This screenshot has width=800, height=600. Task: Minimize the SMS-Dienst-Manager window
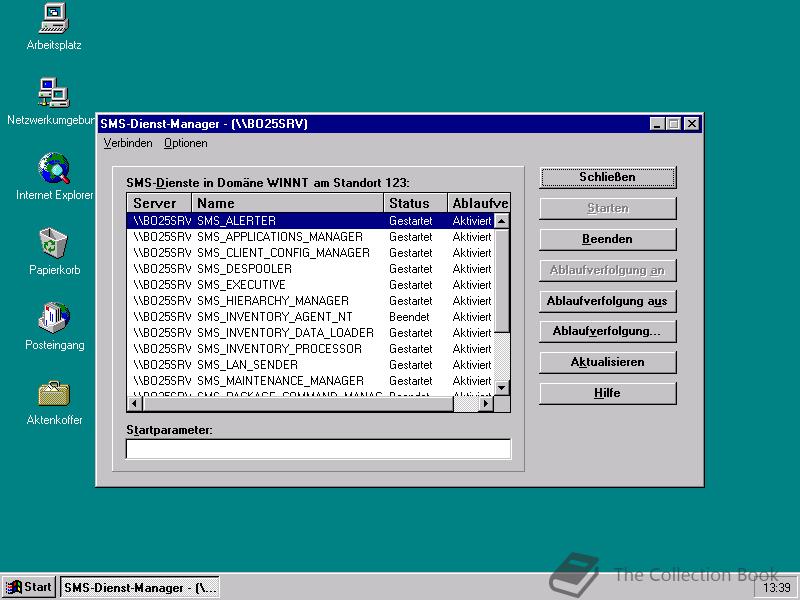tap(657, 123)
